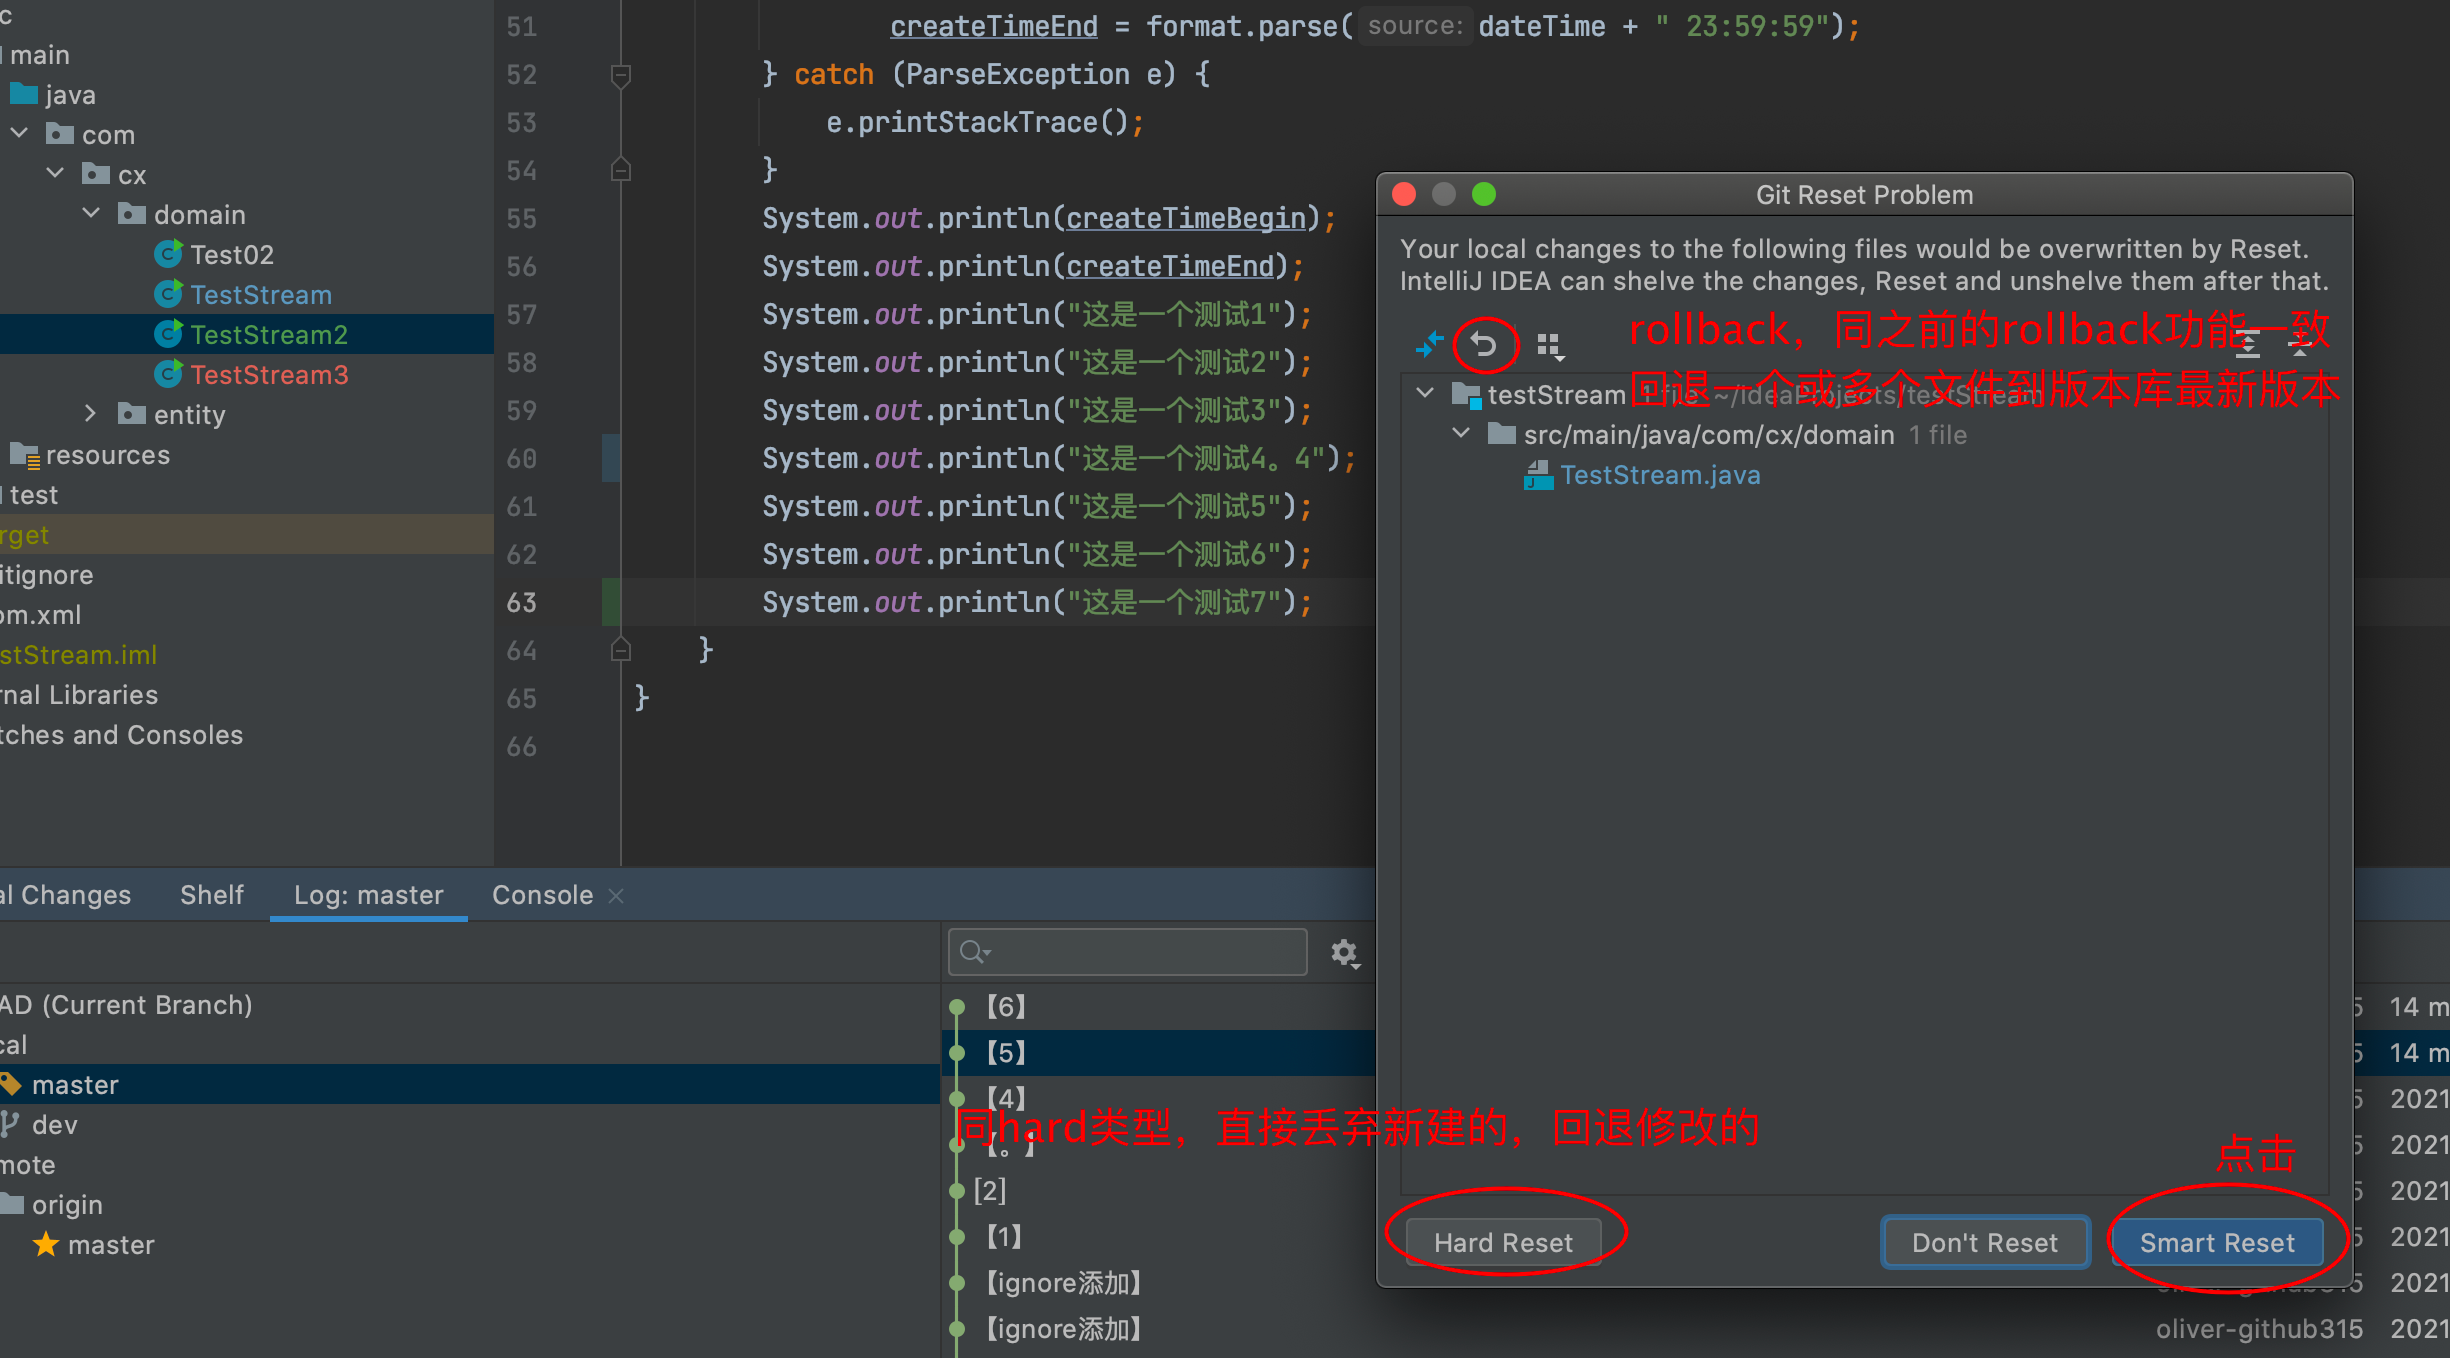Screen dimensions: 2450x1358
Task: Click green change marker at line 63
Action: 611,602
